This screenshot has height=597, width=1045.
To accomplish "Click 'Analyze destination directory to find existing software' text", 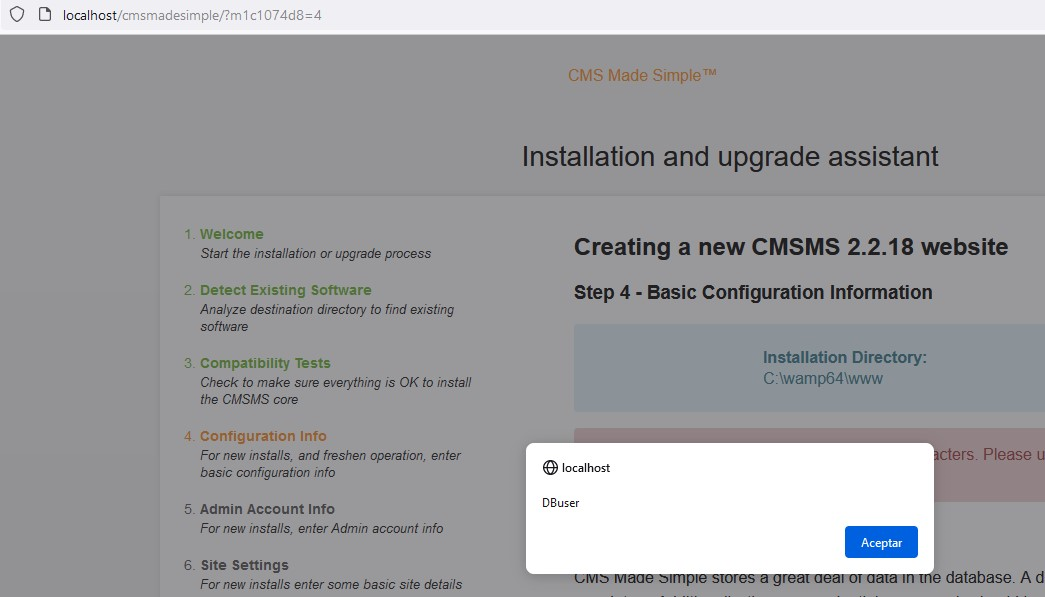I will point(327,318).
